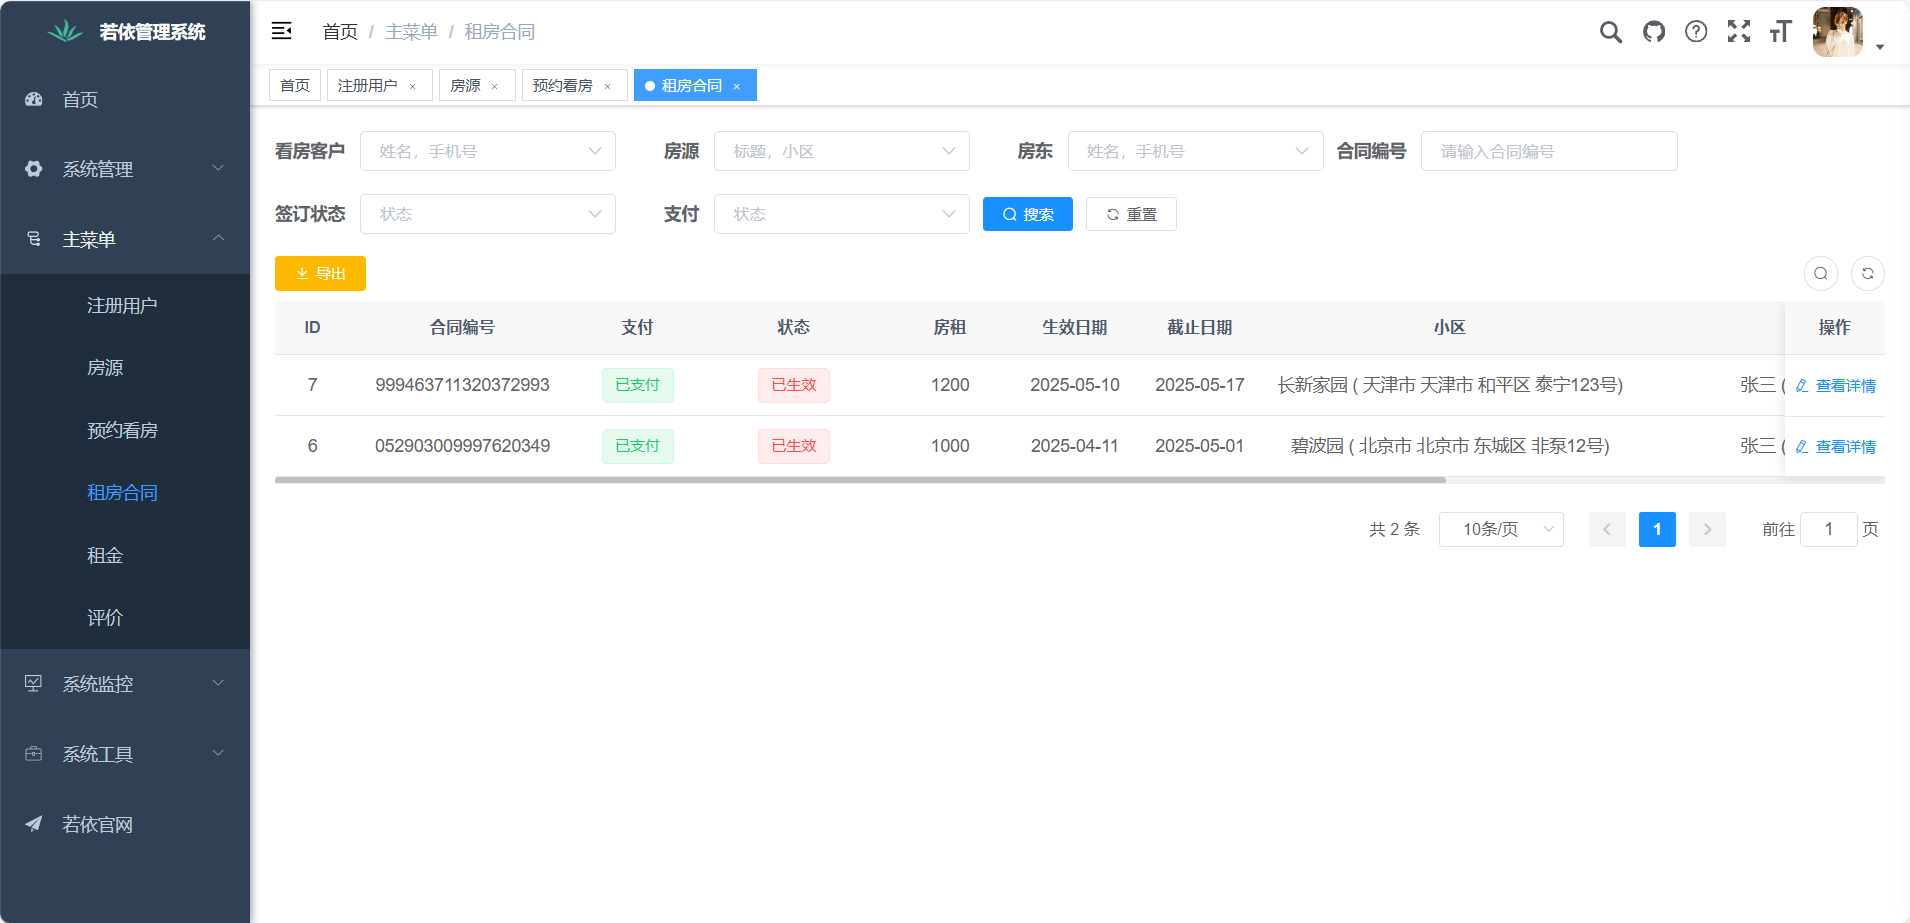Change the 10条/页 page size dropdown

tap(1501, 529)
